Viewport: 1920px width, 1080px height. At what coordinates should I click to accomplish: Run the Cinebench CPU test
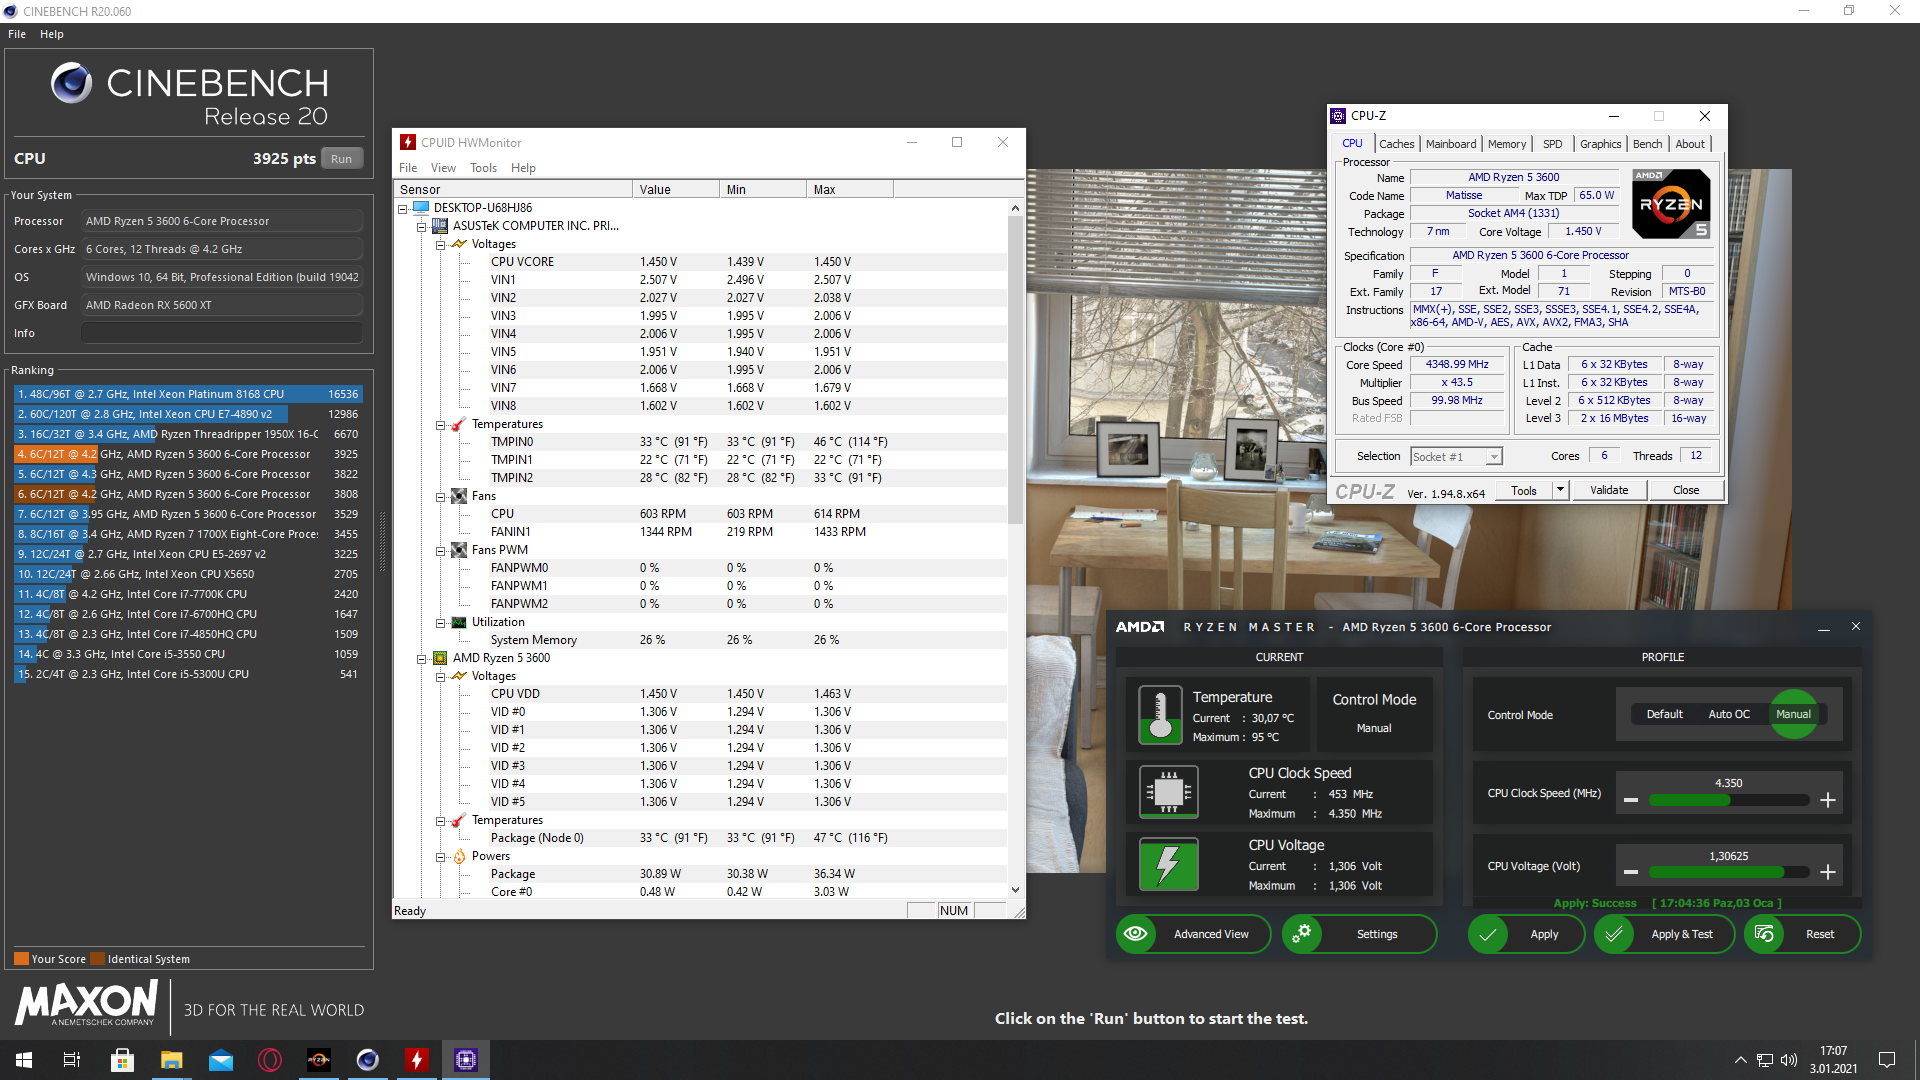(x=342, y=159)
